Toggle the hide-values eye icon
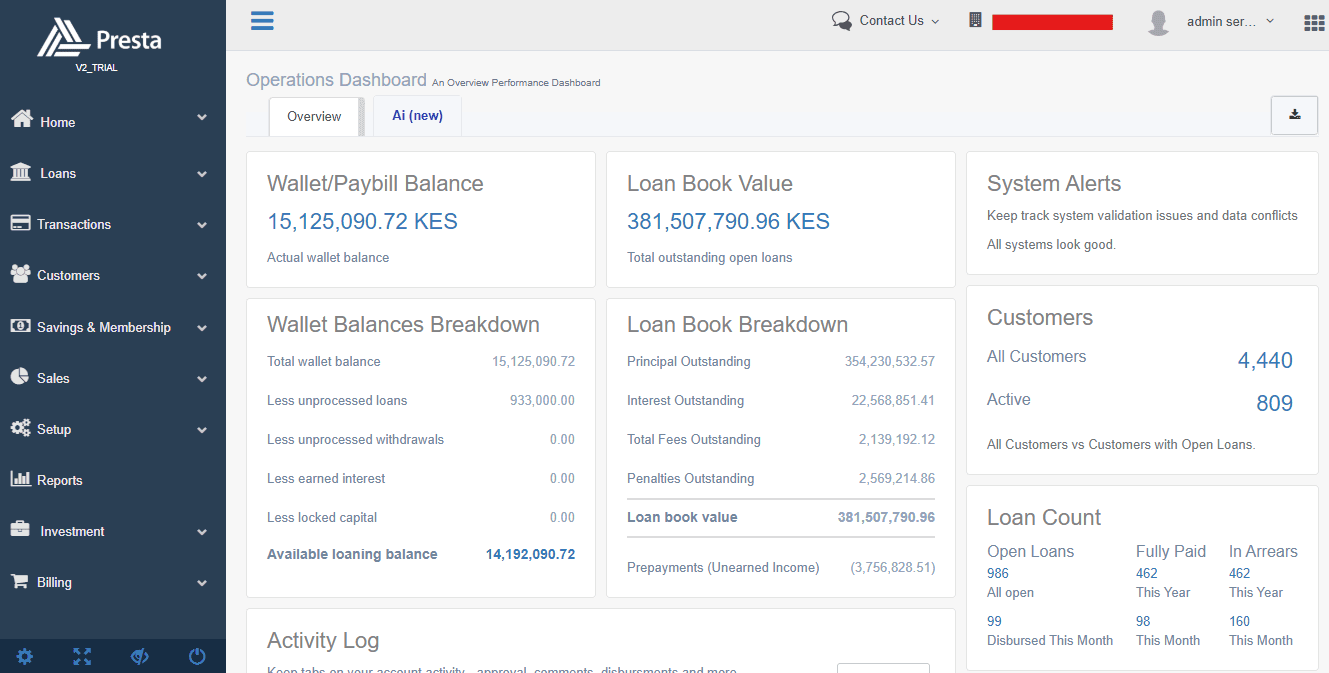Screen dimensions: 1329x673 pos(140,657)
